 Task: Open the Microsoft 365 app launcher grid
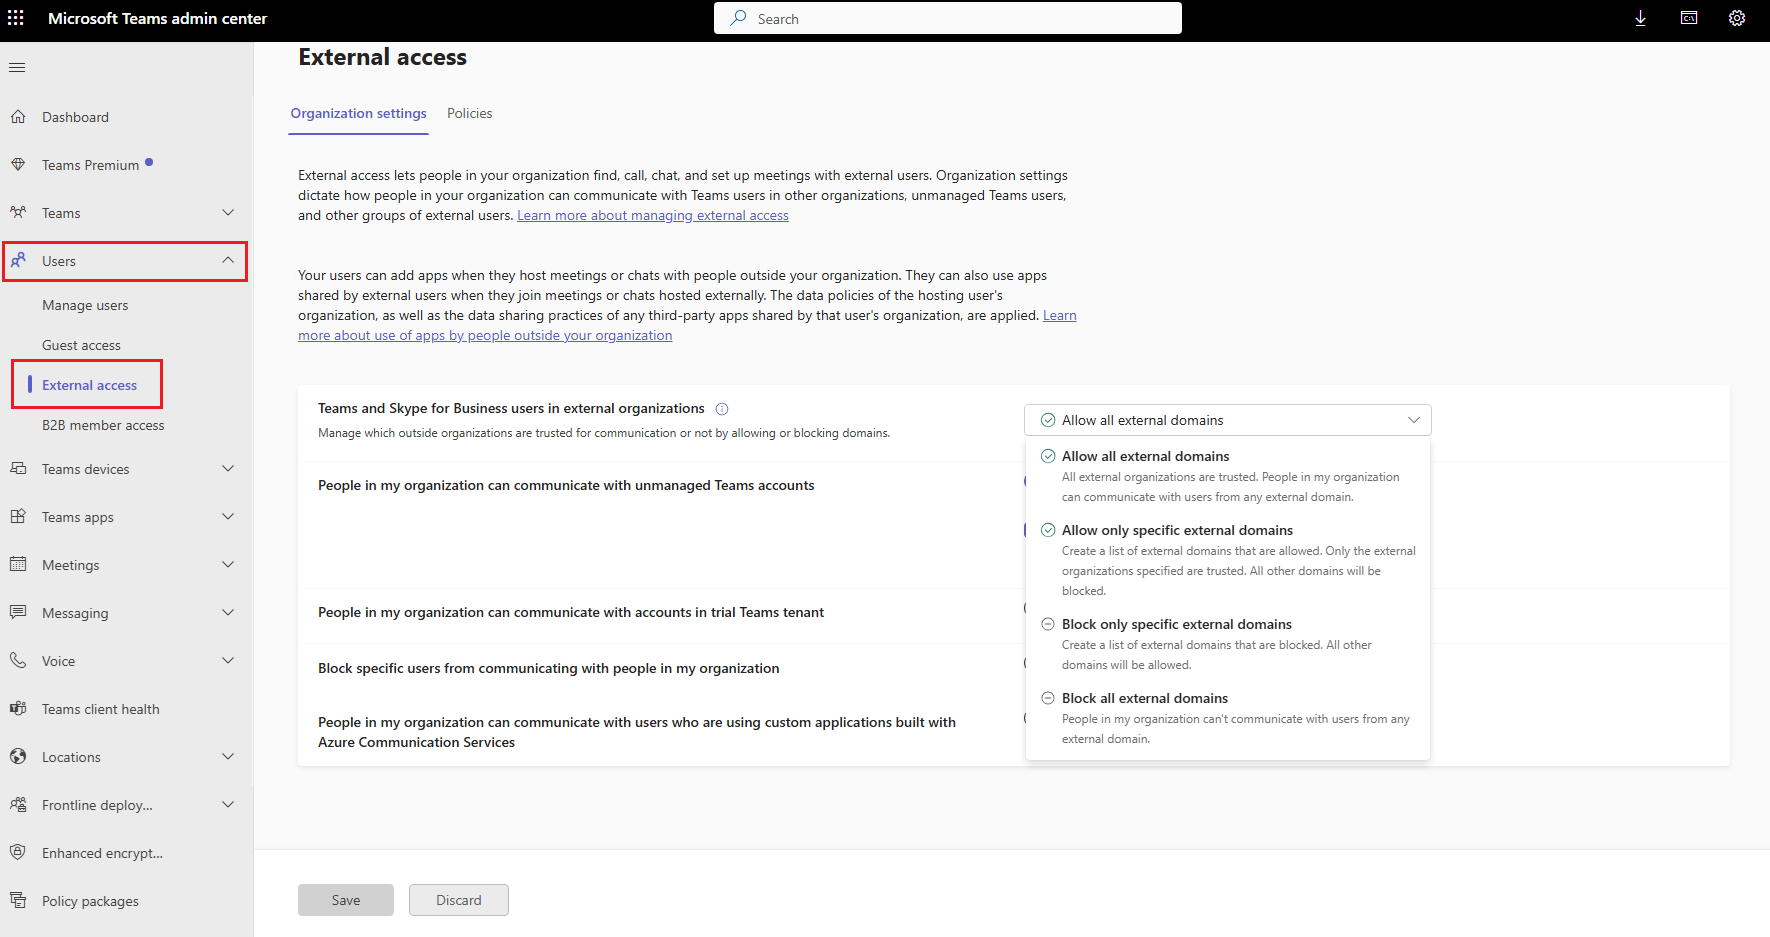point(15,17)
